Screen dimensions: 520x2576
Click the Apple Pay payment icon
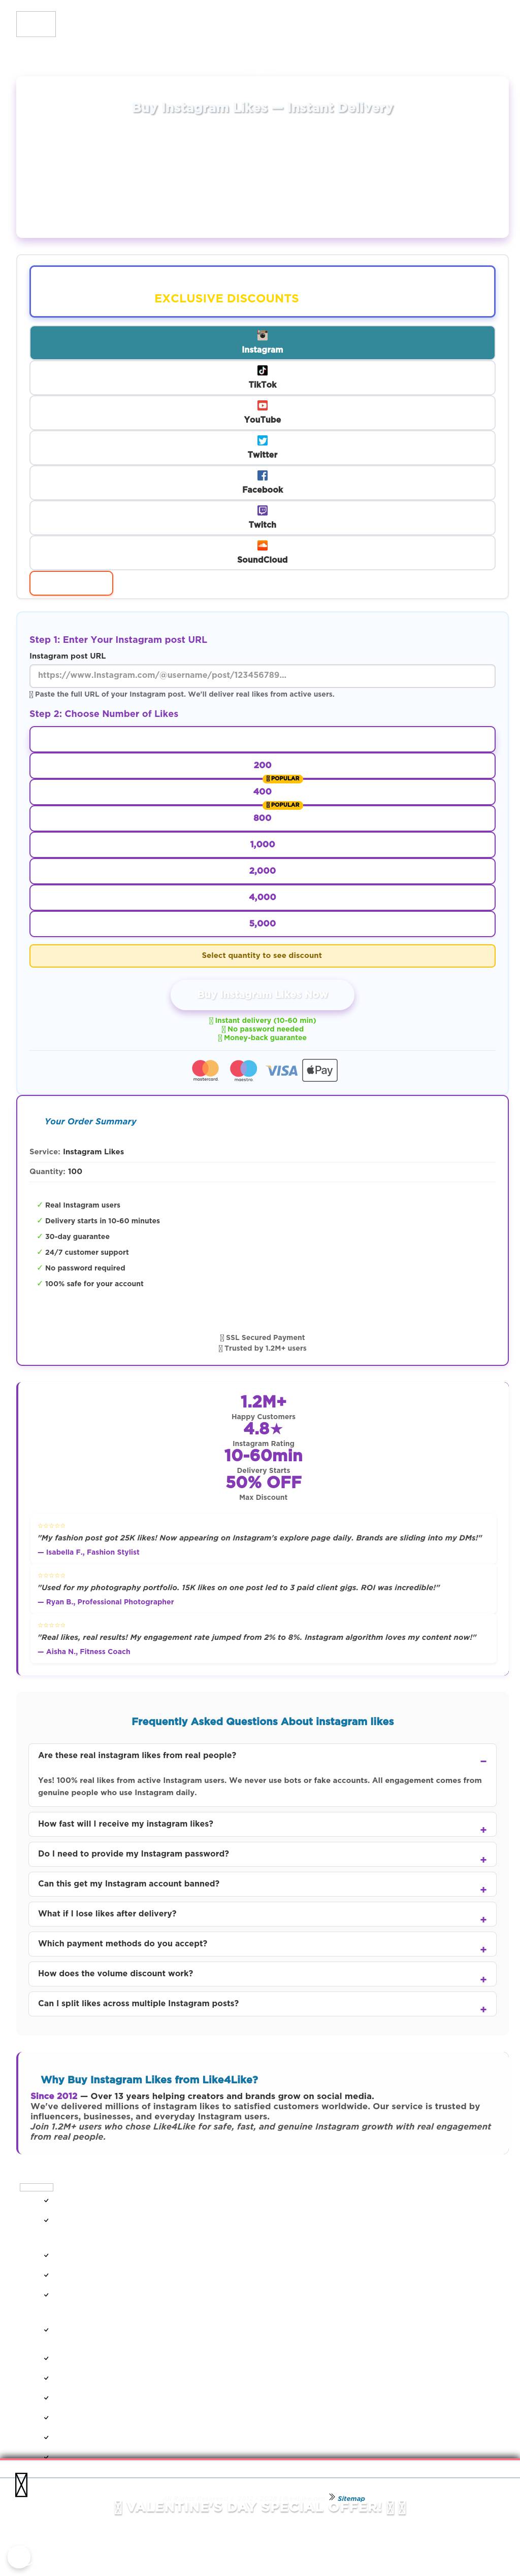coord(320,1070)
